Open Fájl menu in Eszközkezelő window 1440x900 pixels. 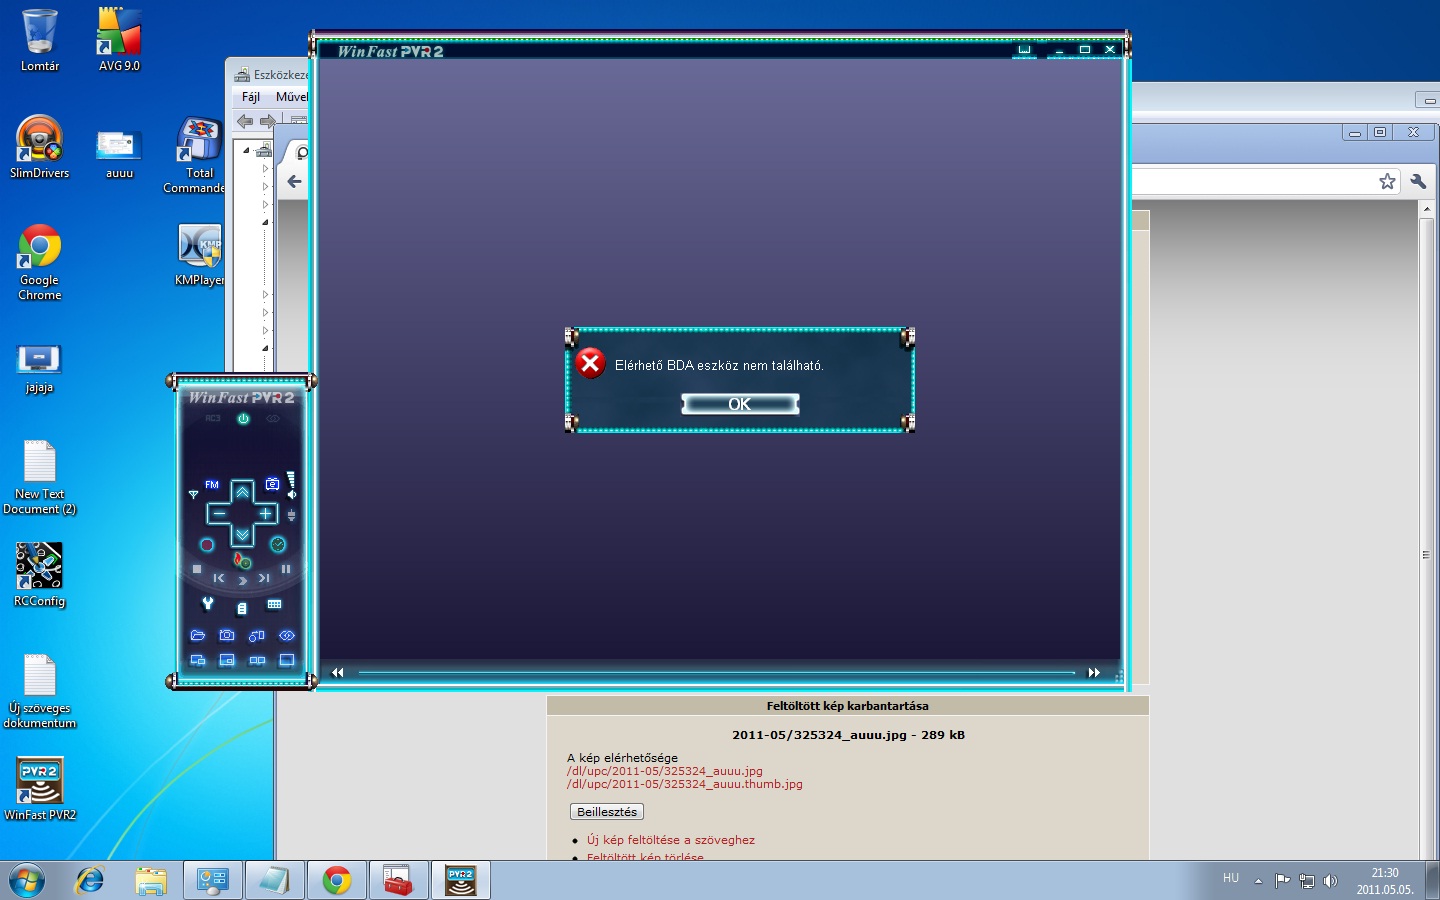[251, 97]
